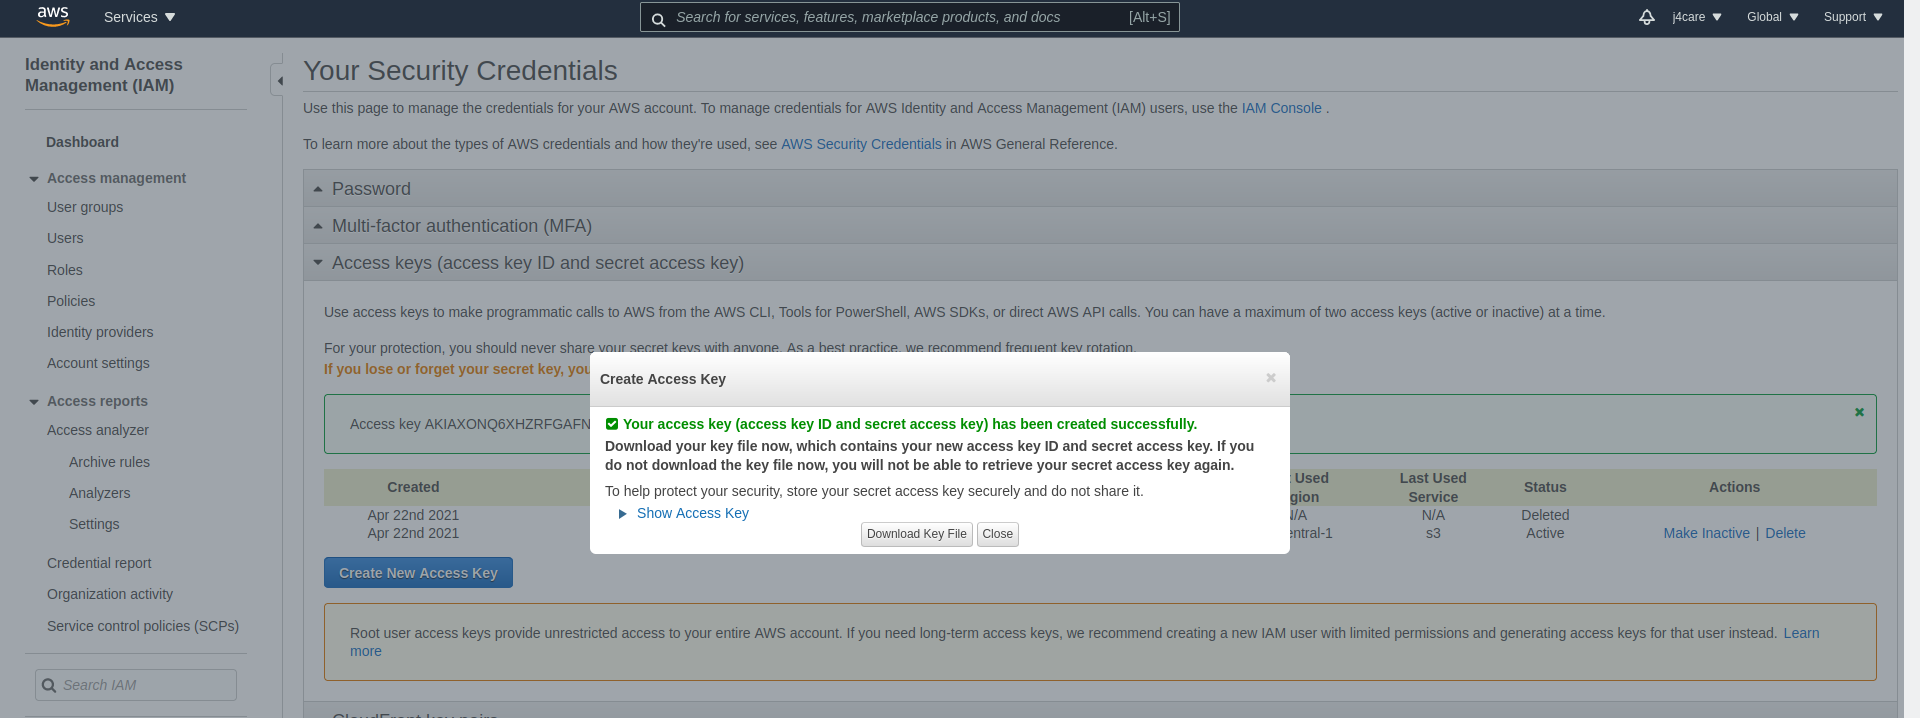Click the IAM Console link
Image resolution: width=1920 pixels, height=718 pixels.
point(1282,108)
